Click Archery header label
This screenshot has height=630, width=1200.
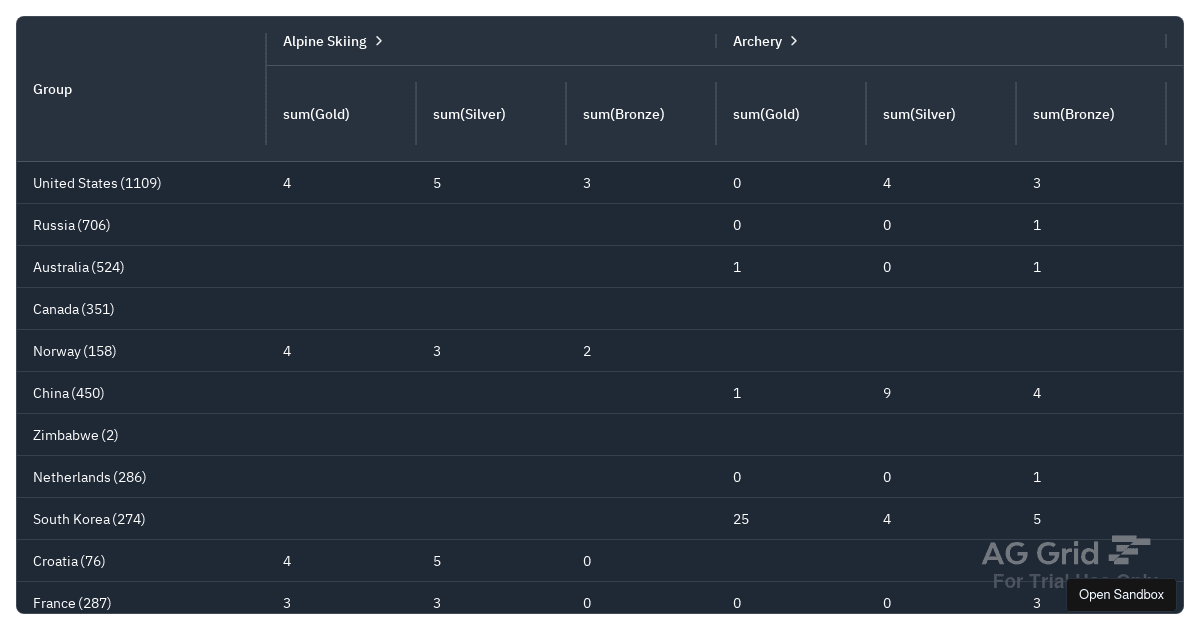pos(757,41)
